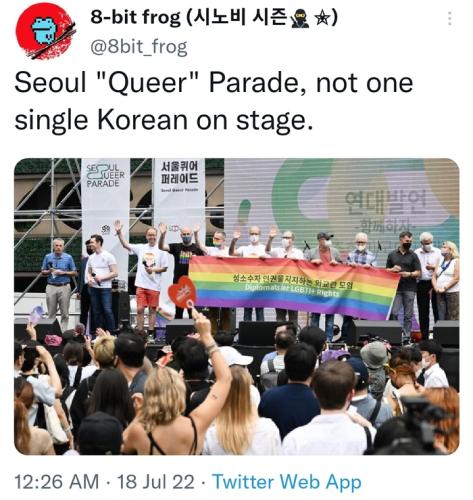
Task: Open the "Twitter Web App" source link
Action: pos(287,482)
